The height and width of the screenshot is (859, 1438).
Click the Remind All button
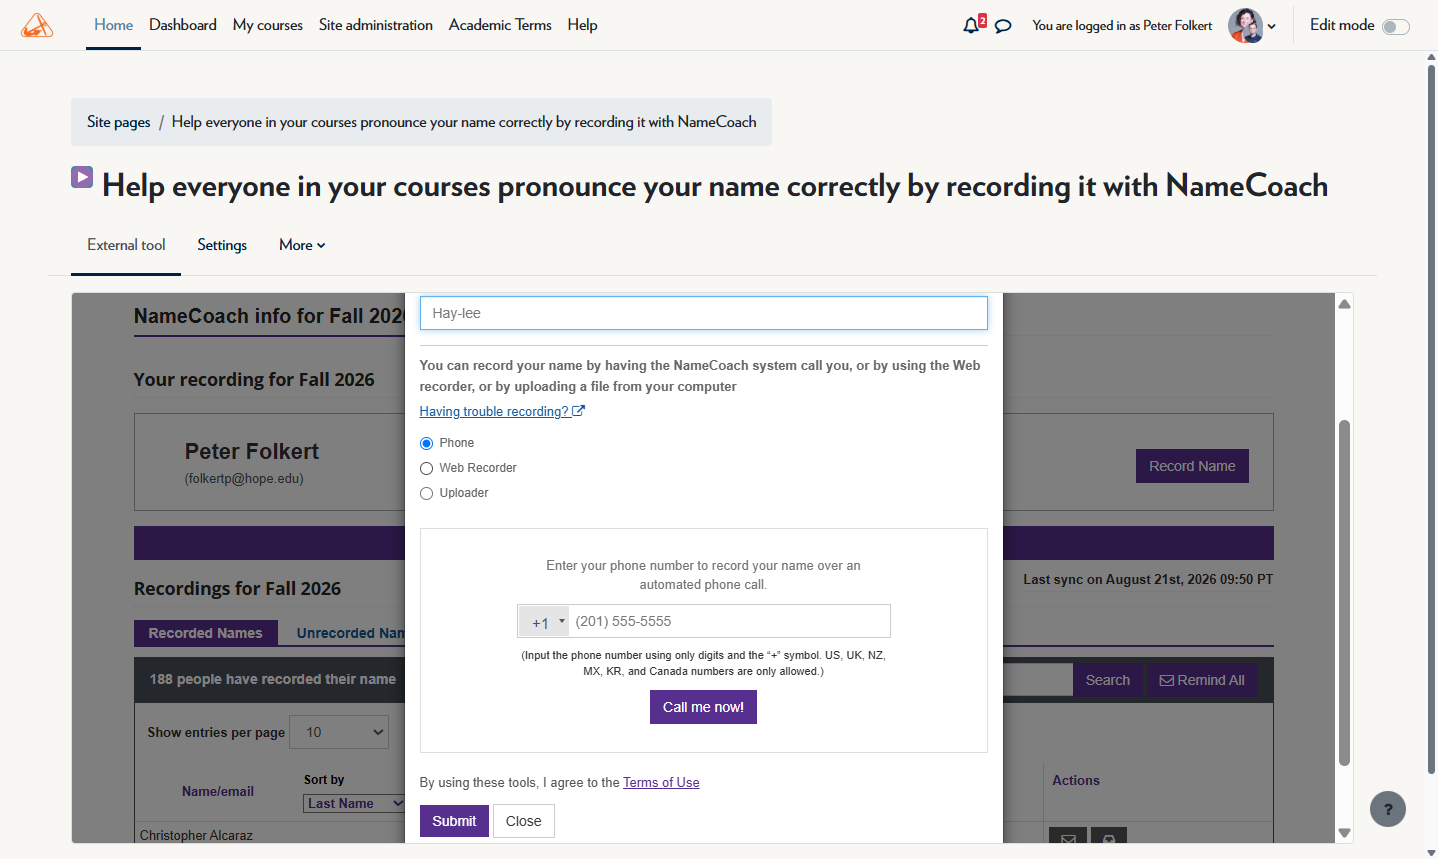tap(1202, 680)
